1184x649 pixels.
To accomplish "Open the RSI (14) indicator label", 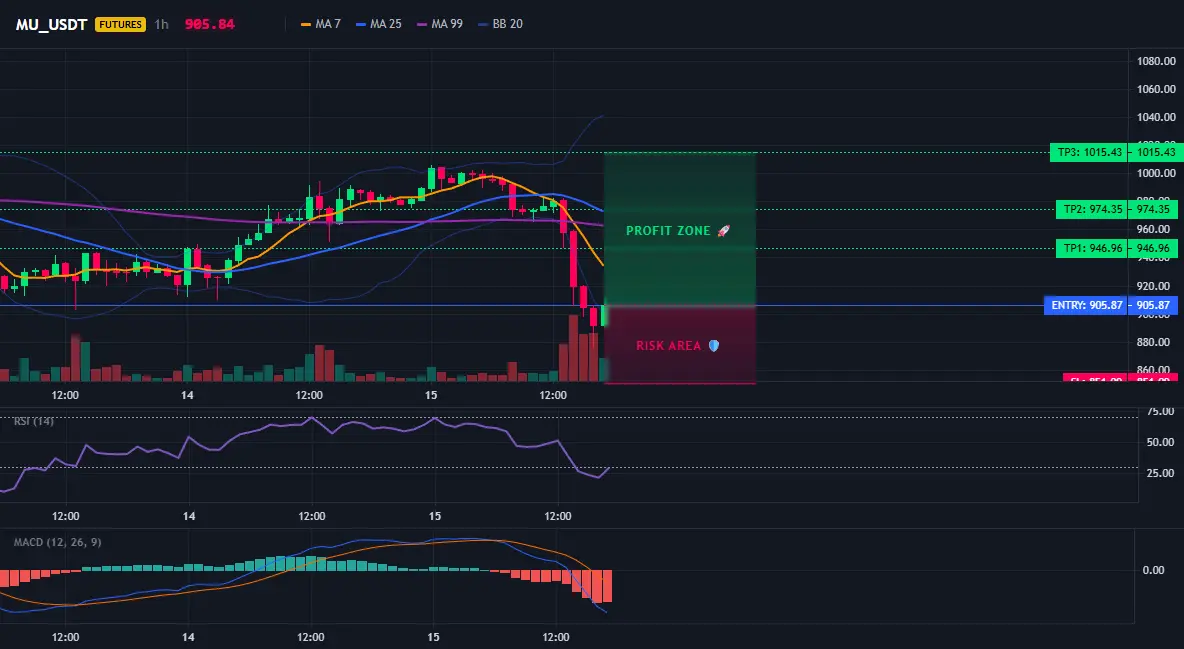I will click(x=34, y=421).
